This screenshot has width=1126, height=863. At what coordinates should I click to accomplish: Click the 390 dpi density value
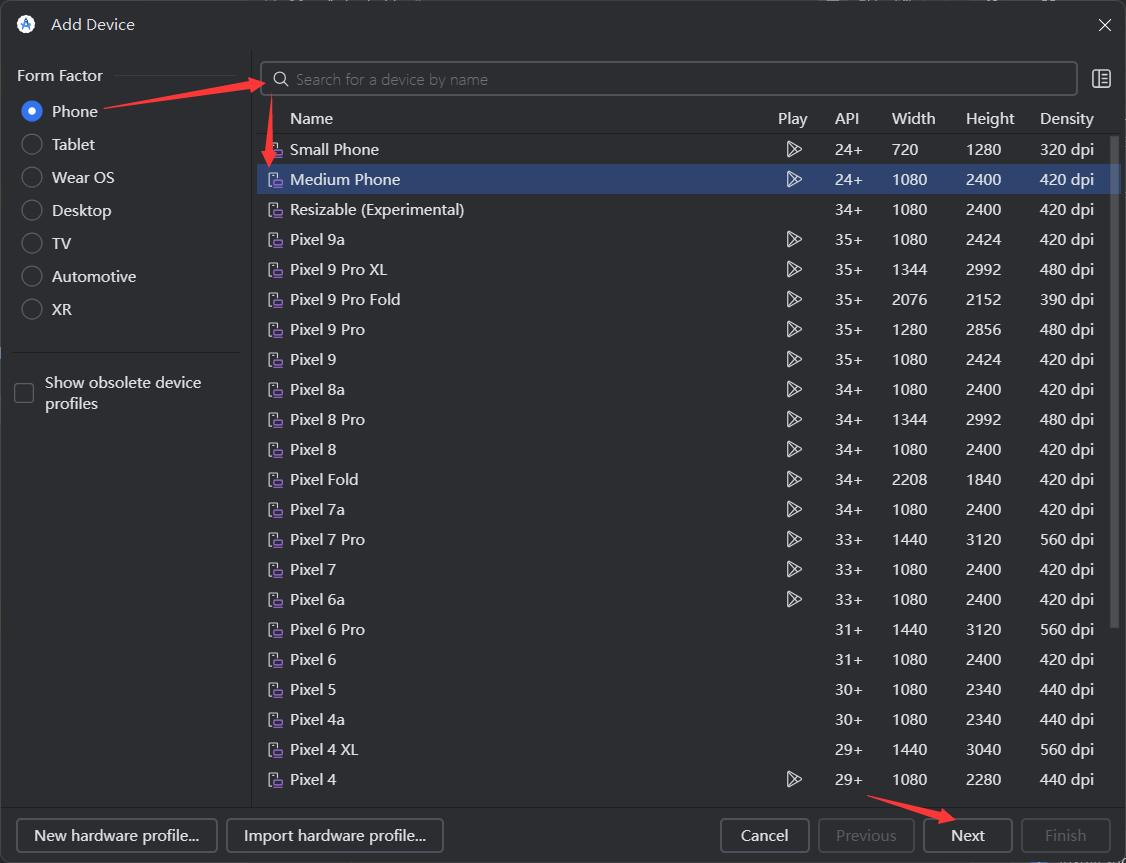point(1066,299)
